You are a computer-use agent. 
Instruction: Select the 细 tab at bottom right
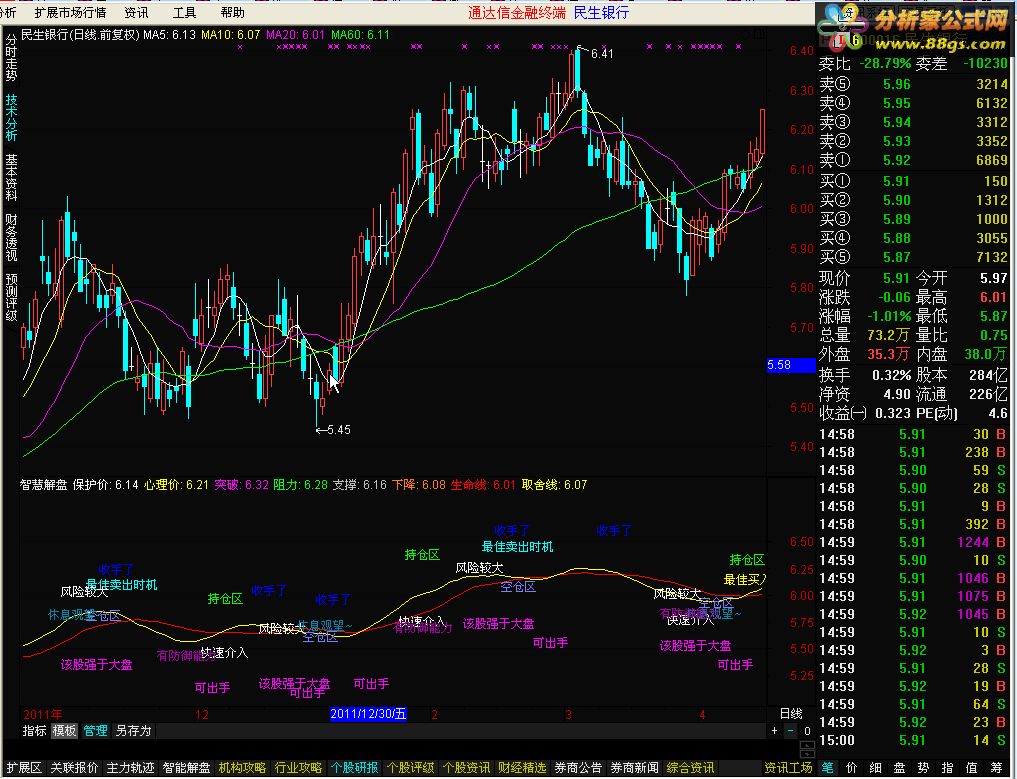click(876, 768)
